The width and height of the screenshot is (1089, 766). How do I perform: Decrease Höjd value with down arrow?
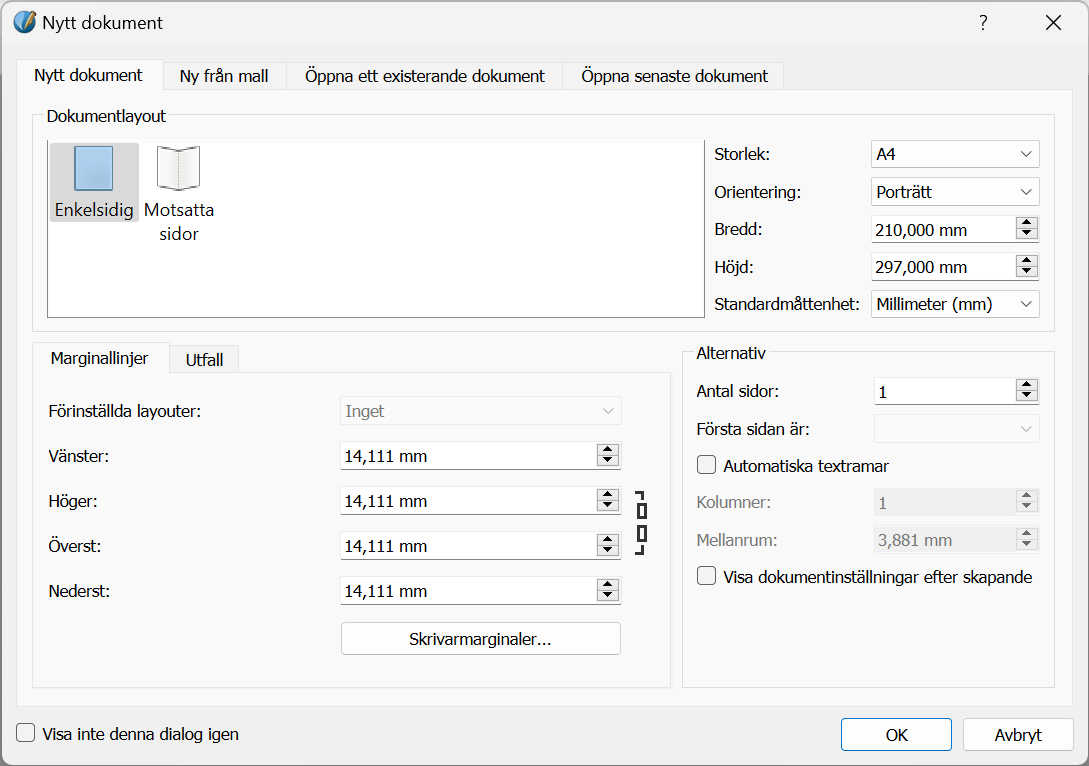1026,272
